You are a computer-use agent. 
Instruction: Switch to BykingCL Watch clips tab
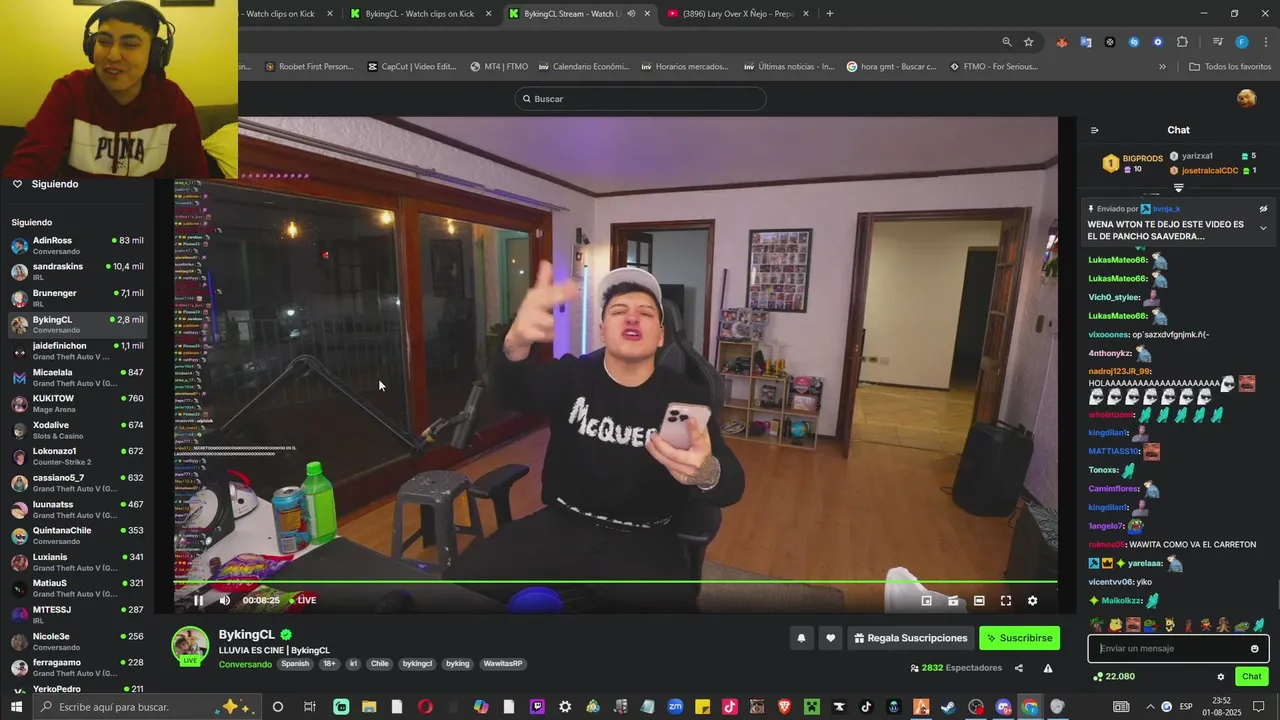[x=420, y=14]
